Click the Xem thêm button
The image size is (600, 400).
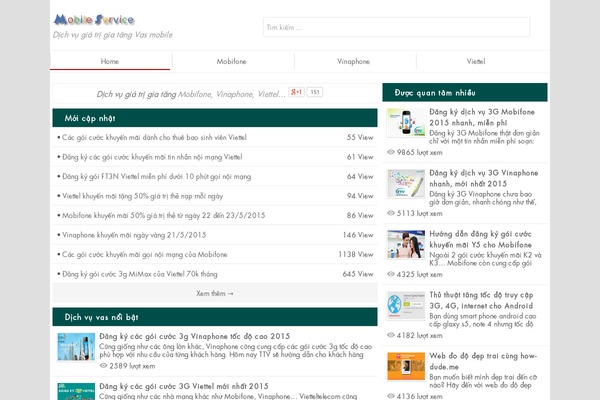(x=215, y=293)
